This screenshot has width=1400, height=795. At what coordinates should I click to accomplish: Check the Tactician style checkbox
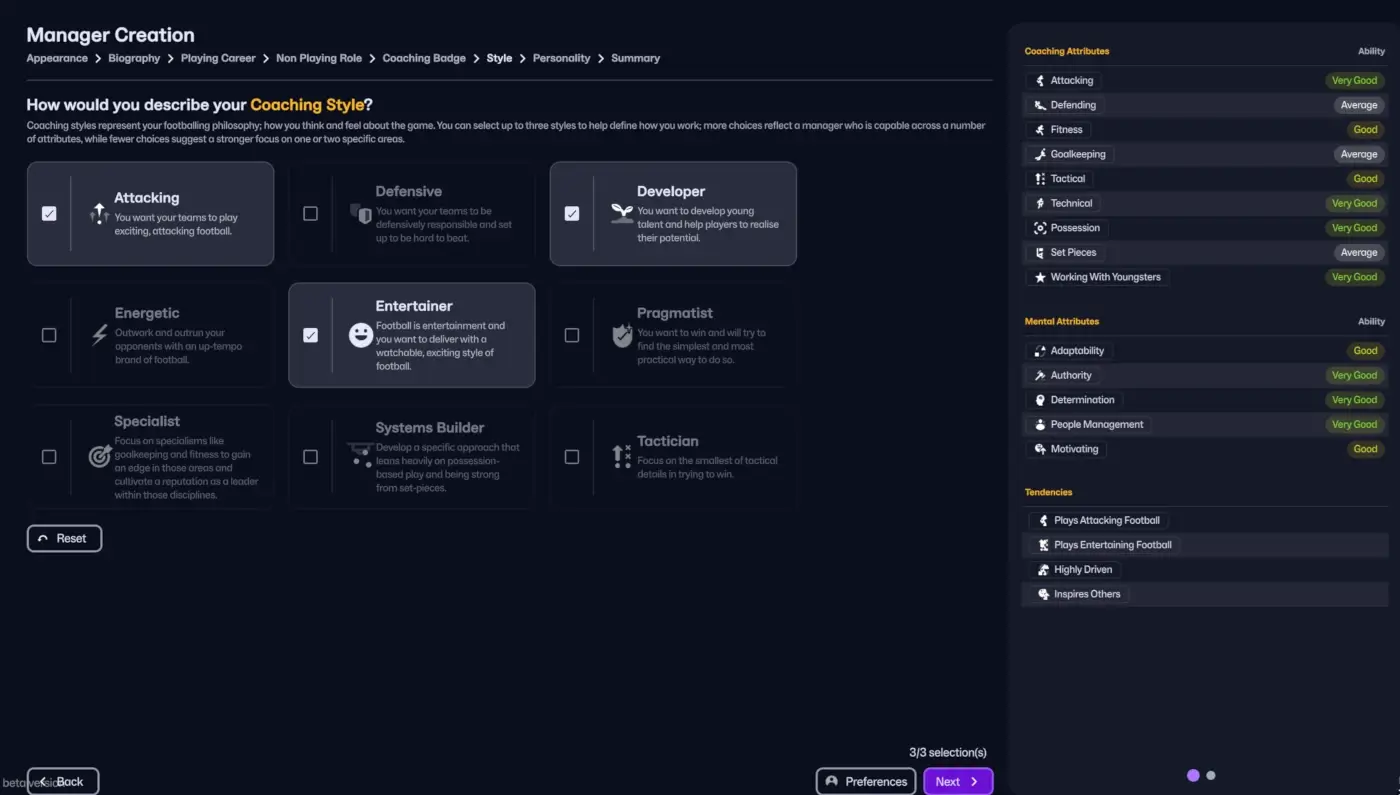[572, 456]
